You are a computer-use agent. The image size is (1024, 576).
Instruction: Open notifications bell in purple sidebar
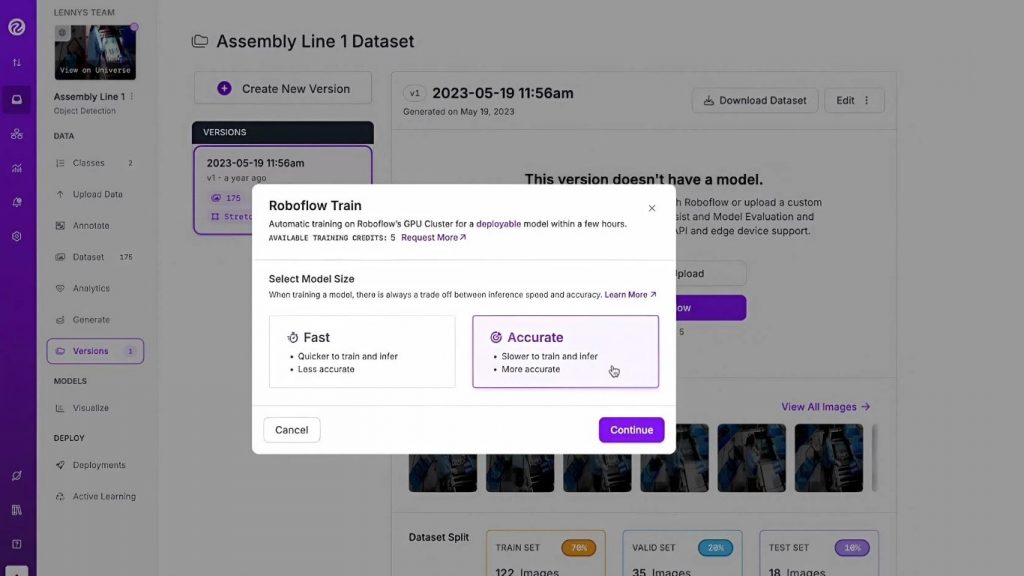17,202
